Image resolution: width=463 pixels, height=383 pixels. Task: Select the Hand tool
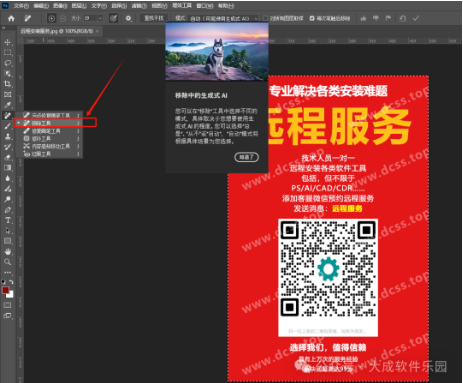(x=8, y=251)
